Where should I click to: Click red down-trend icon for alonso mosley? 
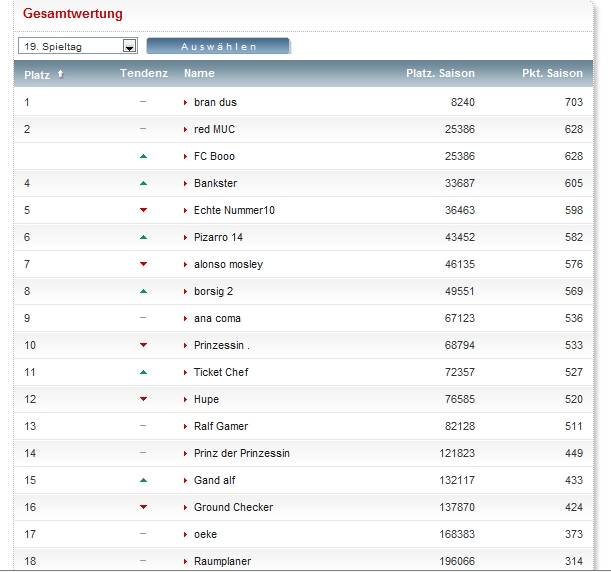tap(143, 264)
